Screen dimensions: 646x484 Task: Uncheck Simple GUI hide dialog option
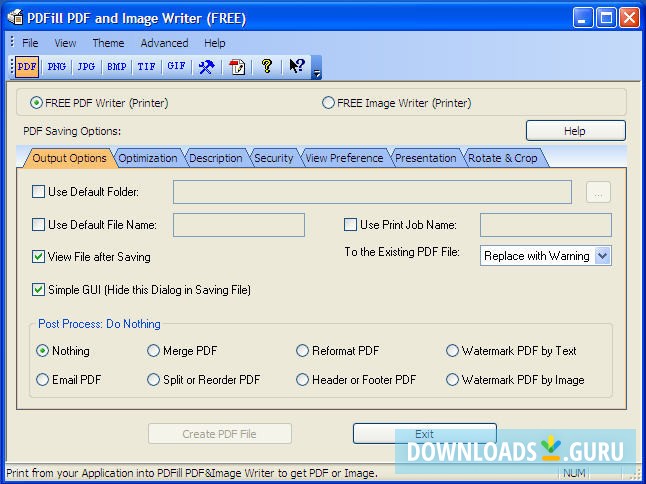[38, 290]
